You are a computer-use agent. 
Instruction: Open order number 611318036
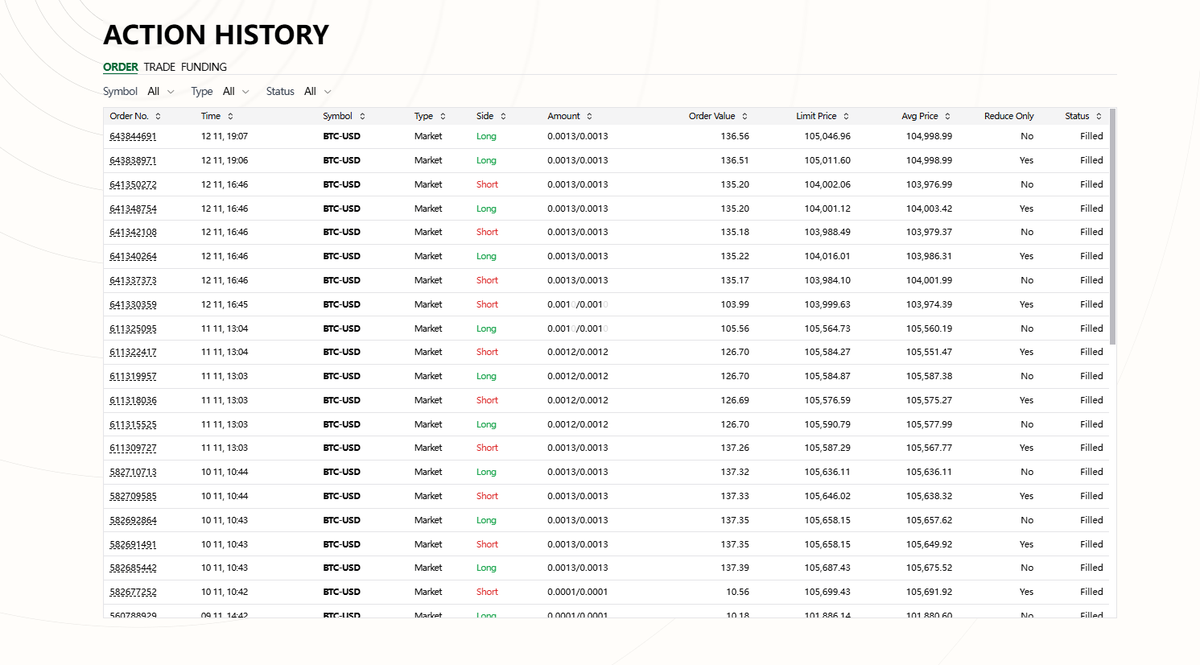(133, 400)
